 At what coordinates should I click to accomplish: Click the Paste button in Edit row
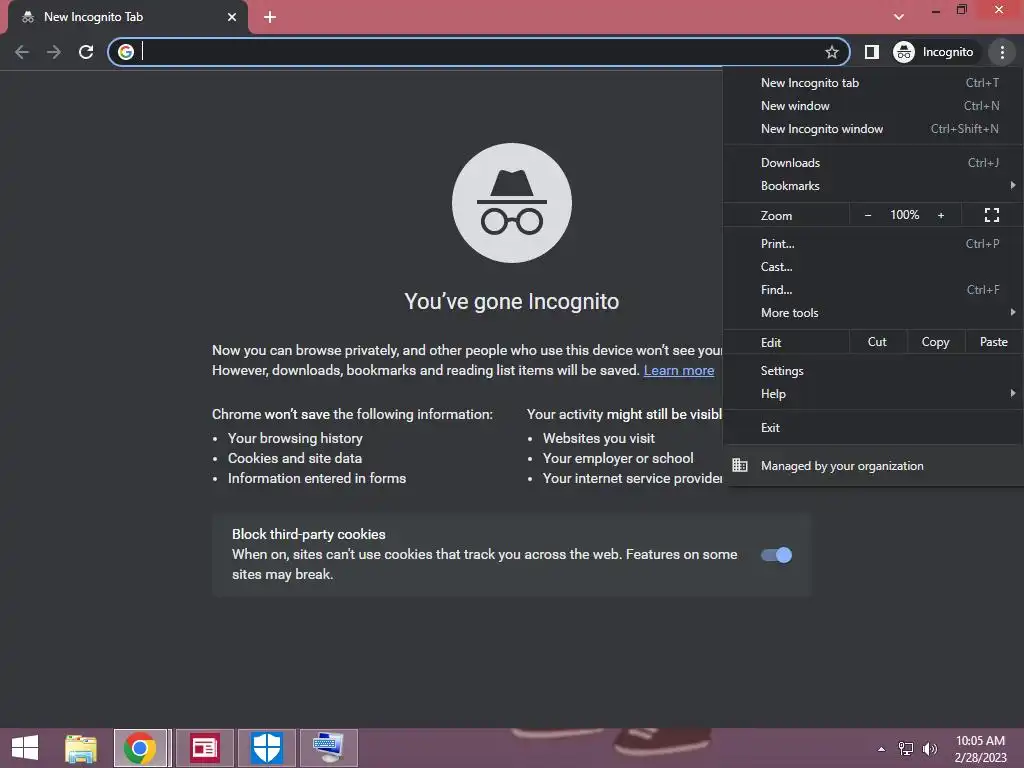993,342
